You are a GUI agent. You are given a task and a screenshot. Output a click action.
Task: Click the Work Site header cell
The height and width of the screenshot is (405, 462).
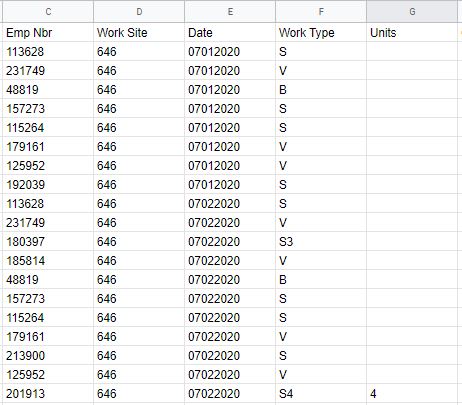coord(139,32)
